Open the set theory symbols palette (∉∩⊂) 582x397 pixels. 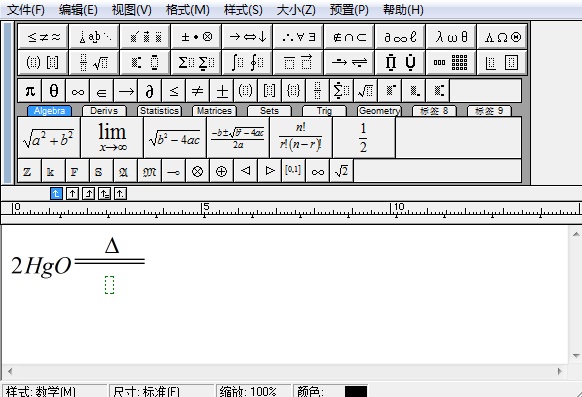coord(349,37)
